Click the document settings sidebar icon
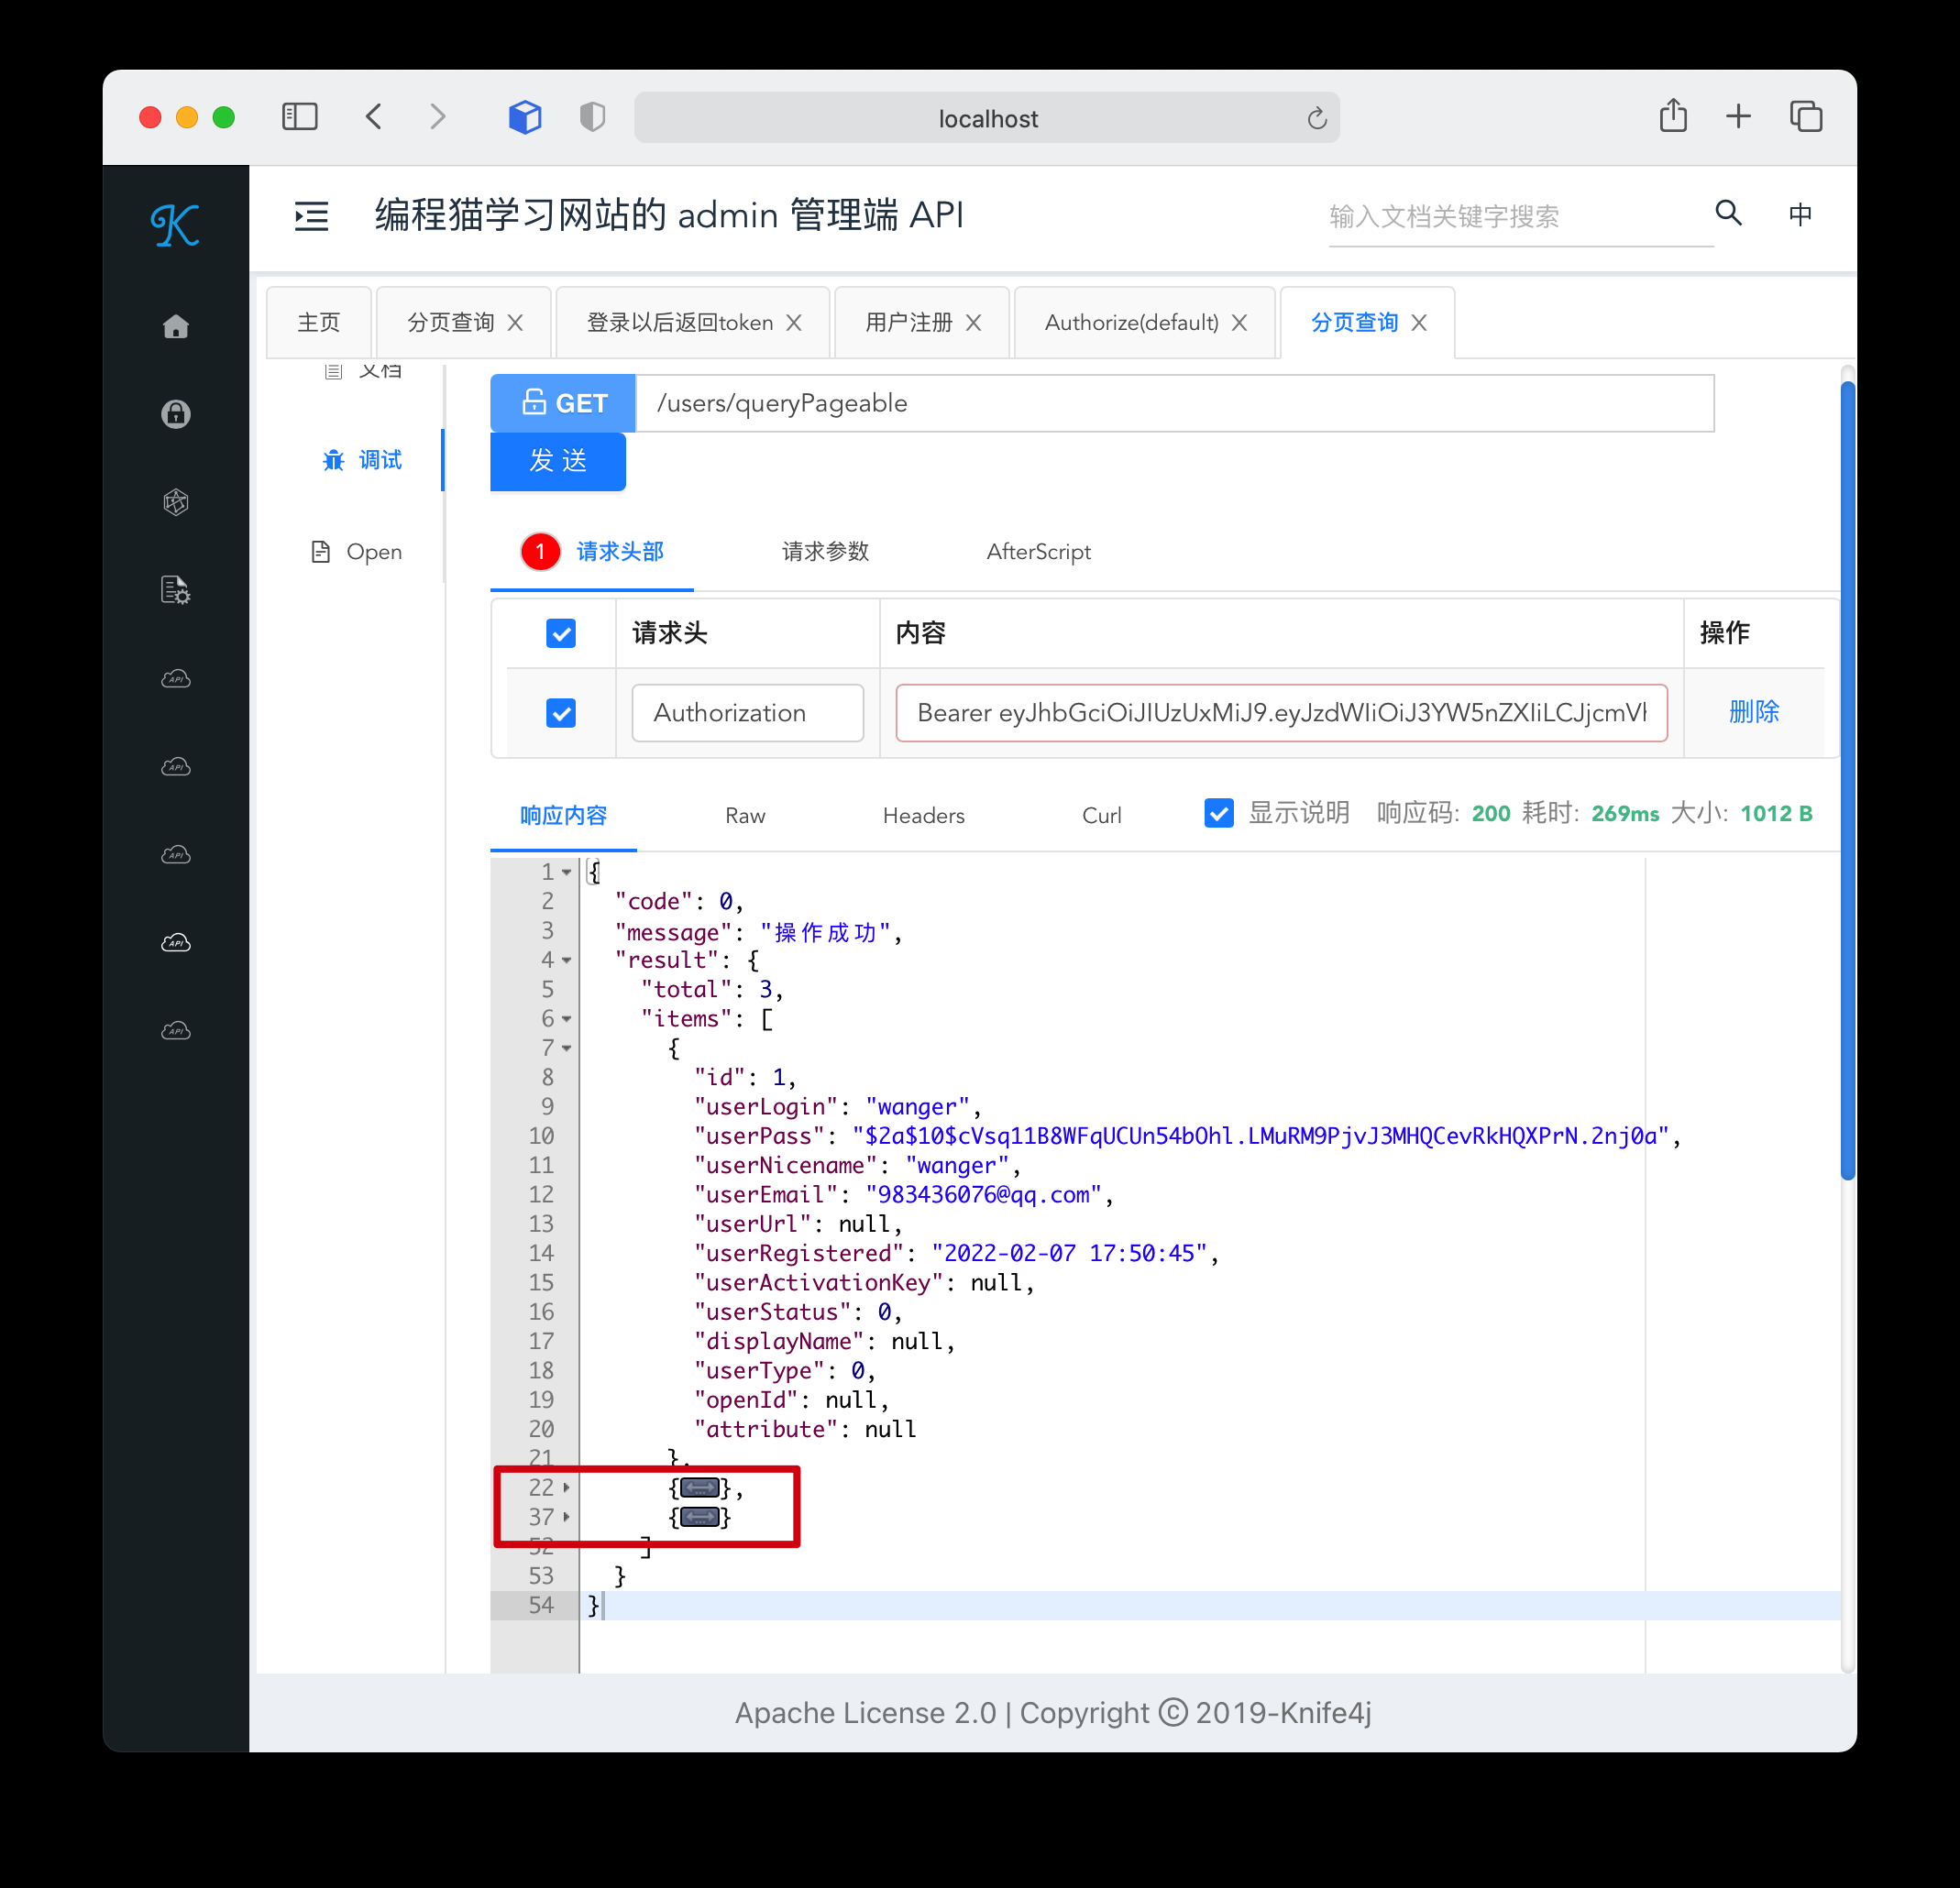 tap(176, 590)
